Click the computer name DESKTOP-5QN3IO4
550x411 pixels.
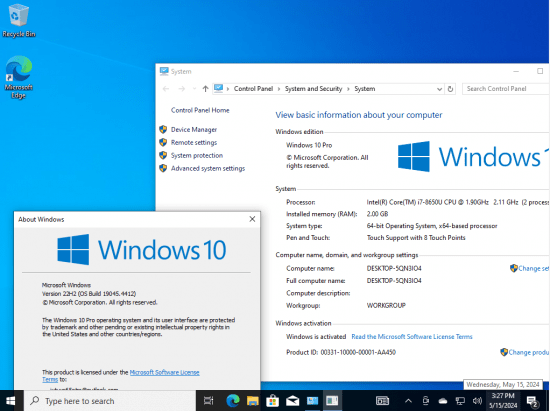coord(394,268)
